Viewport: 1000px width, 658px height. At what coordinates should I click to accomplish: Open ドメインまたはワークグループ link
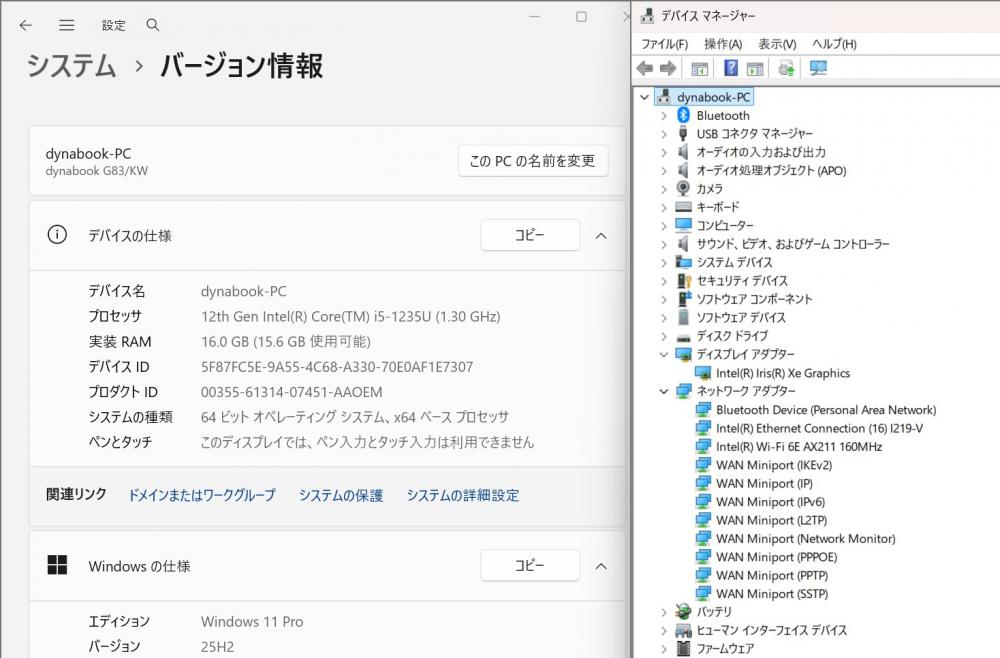click(x=202, y=495)
